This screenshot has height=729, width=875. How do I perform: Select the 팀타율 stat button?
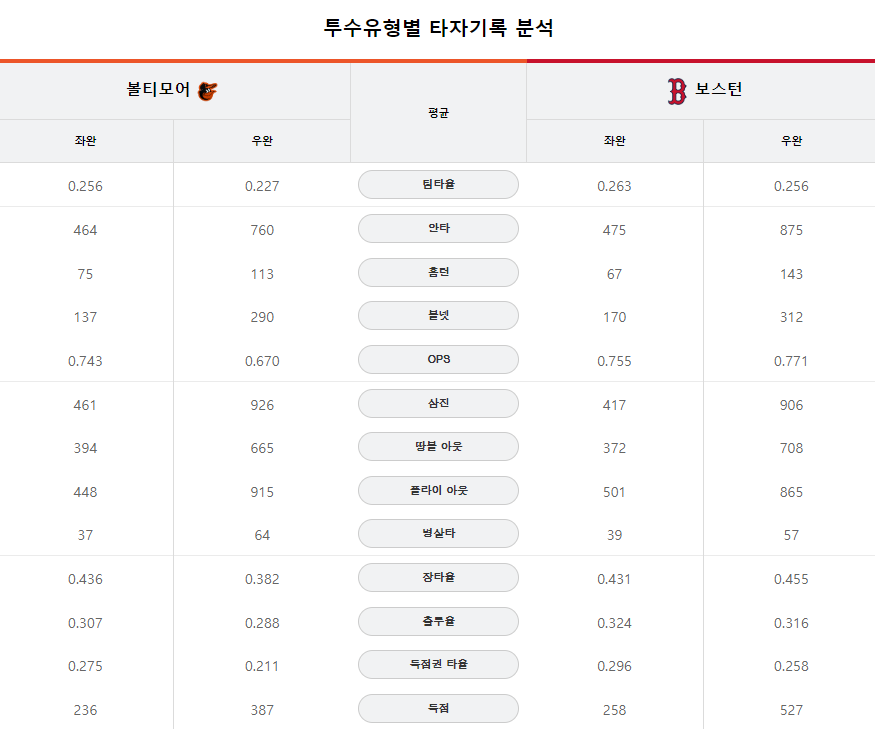[438, 185]
